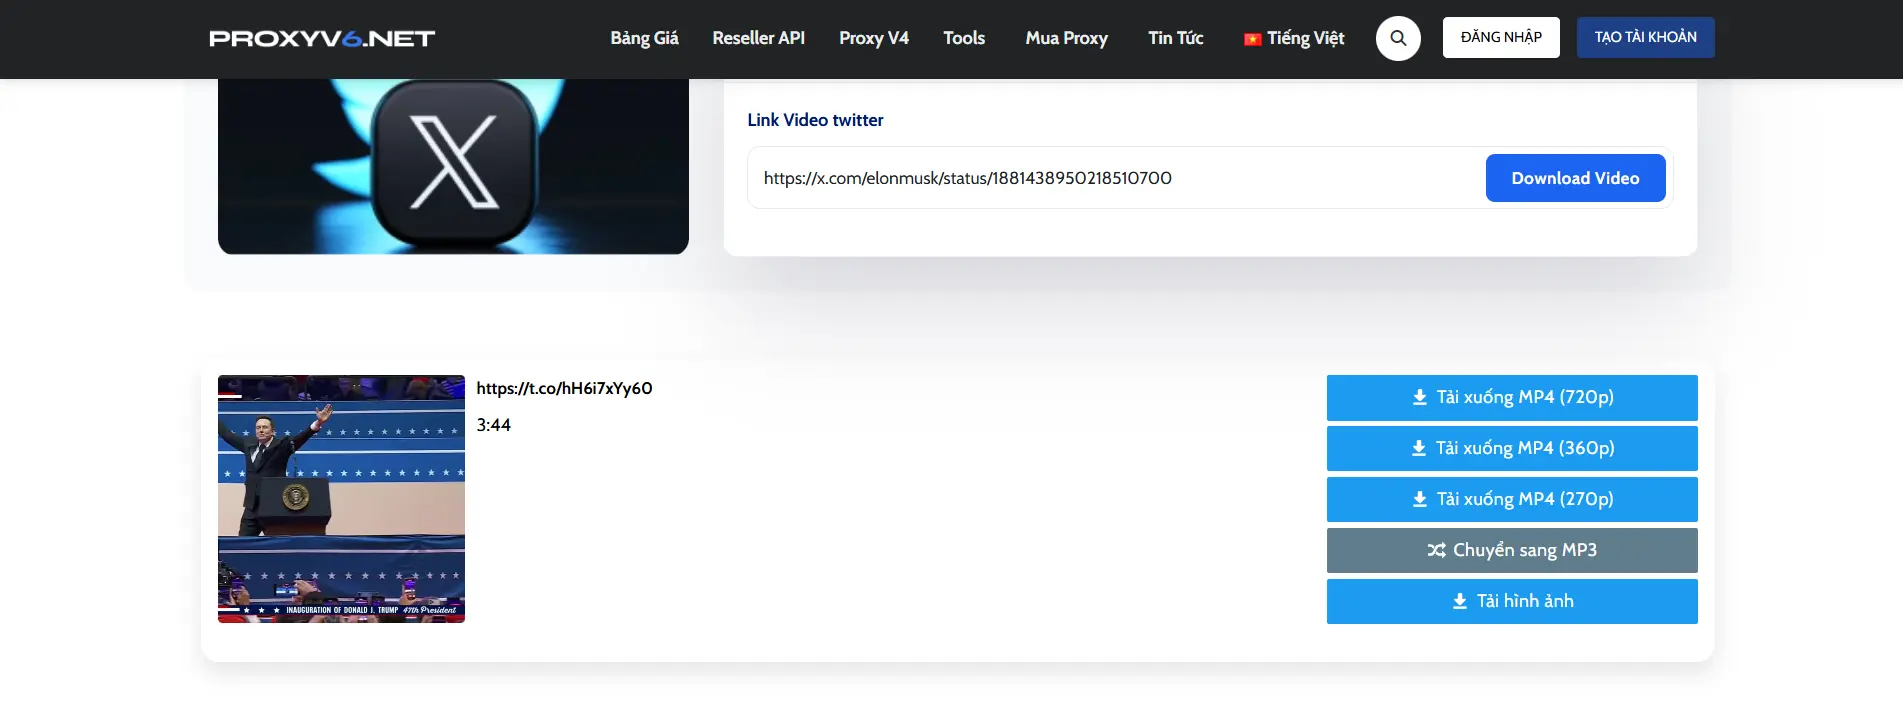The width and height of the screenshot is (1903, 722).
Task: Open the search magnifier icon
Action: point(1398,38)
